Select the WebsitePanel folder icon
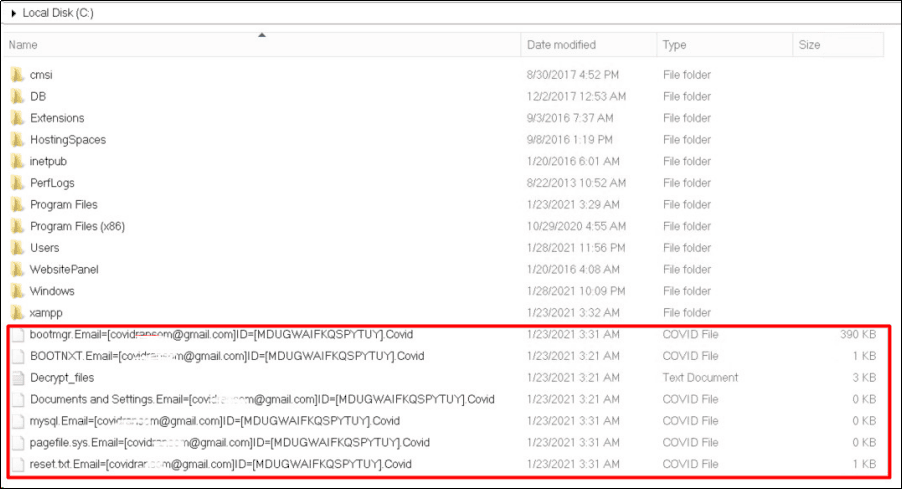Screen dimensions: 903x490 17,269
